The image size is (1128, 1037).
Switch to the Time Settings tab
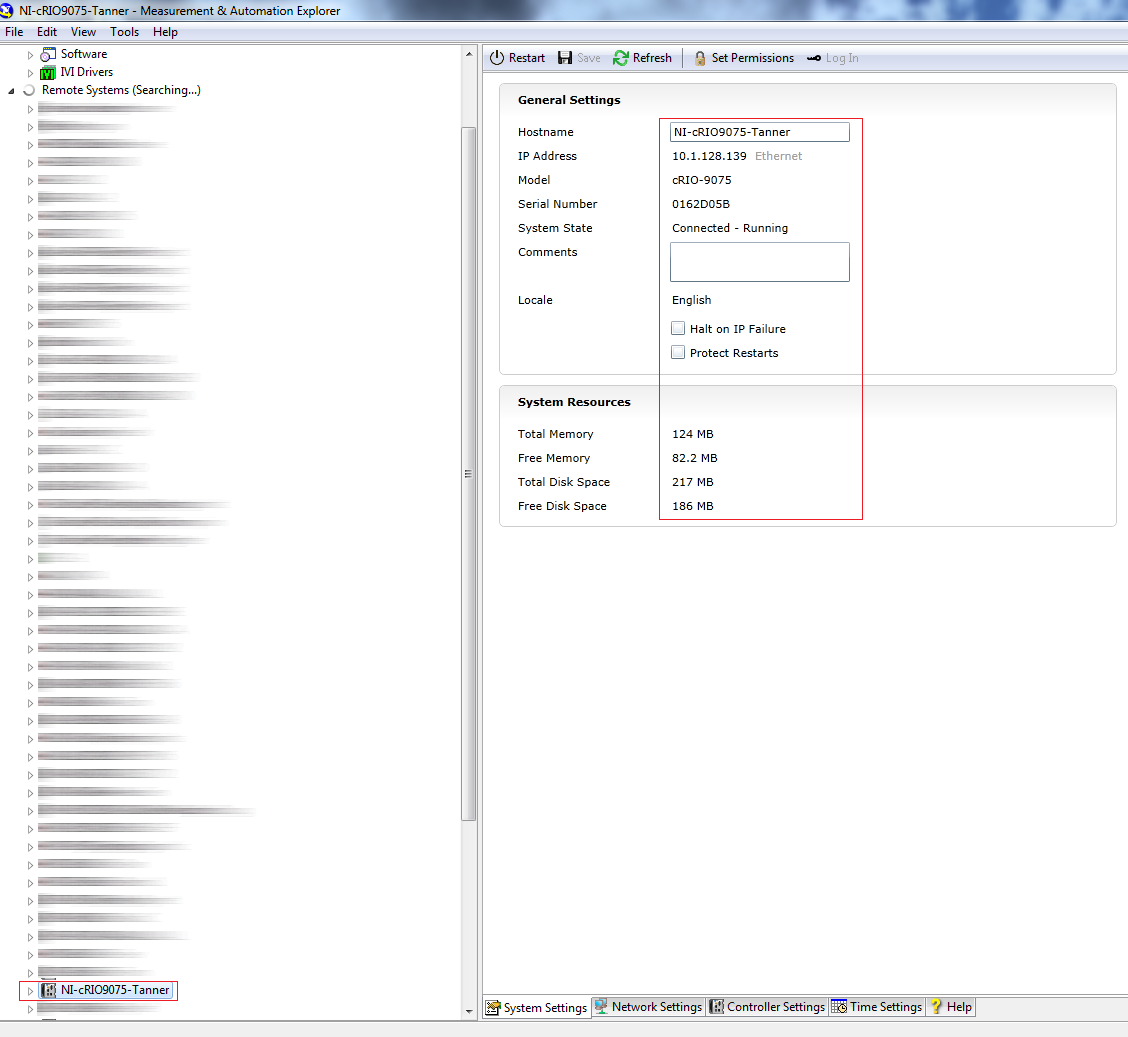tap(877, 1007)
